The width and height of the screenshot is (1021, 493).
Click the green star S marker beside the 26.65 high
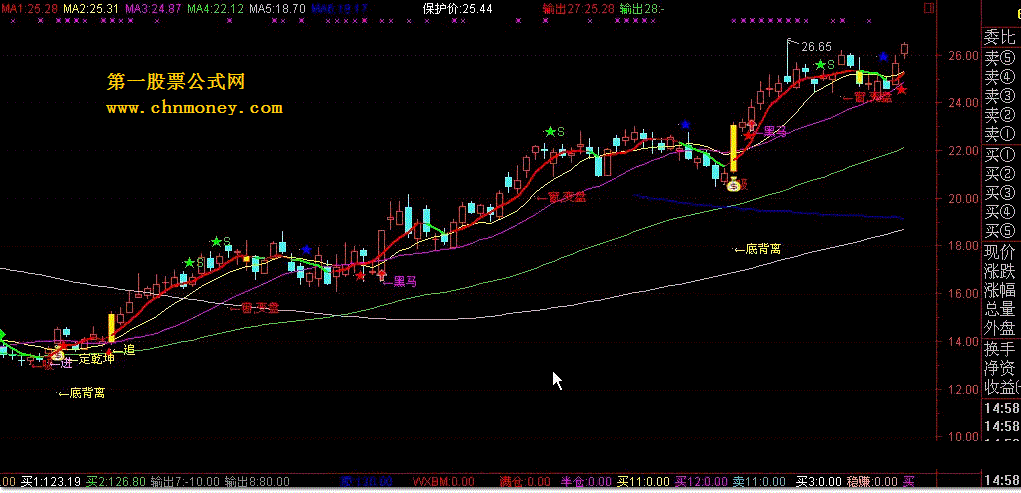pyautogui.click(x=826, y=64)
